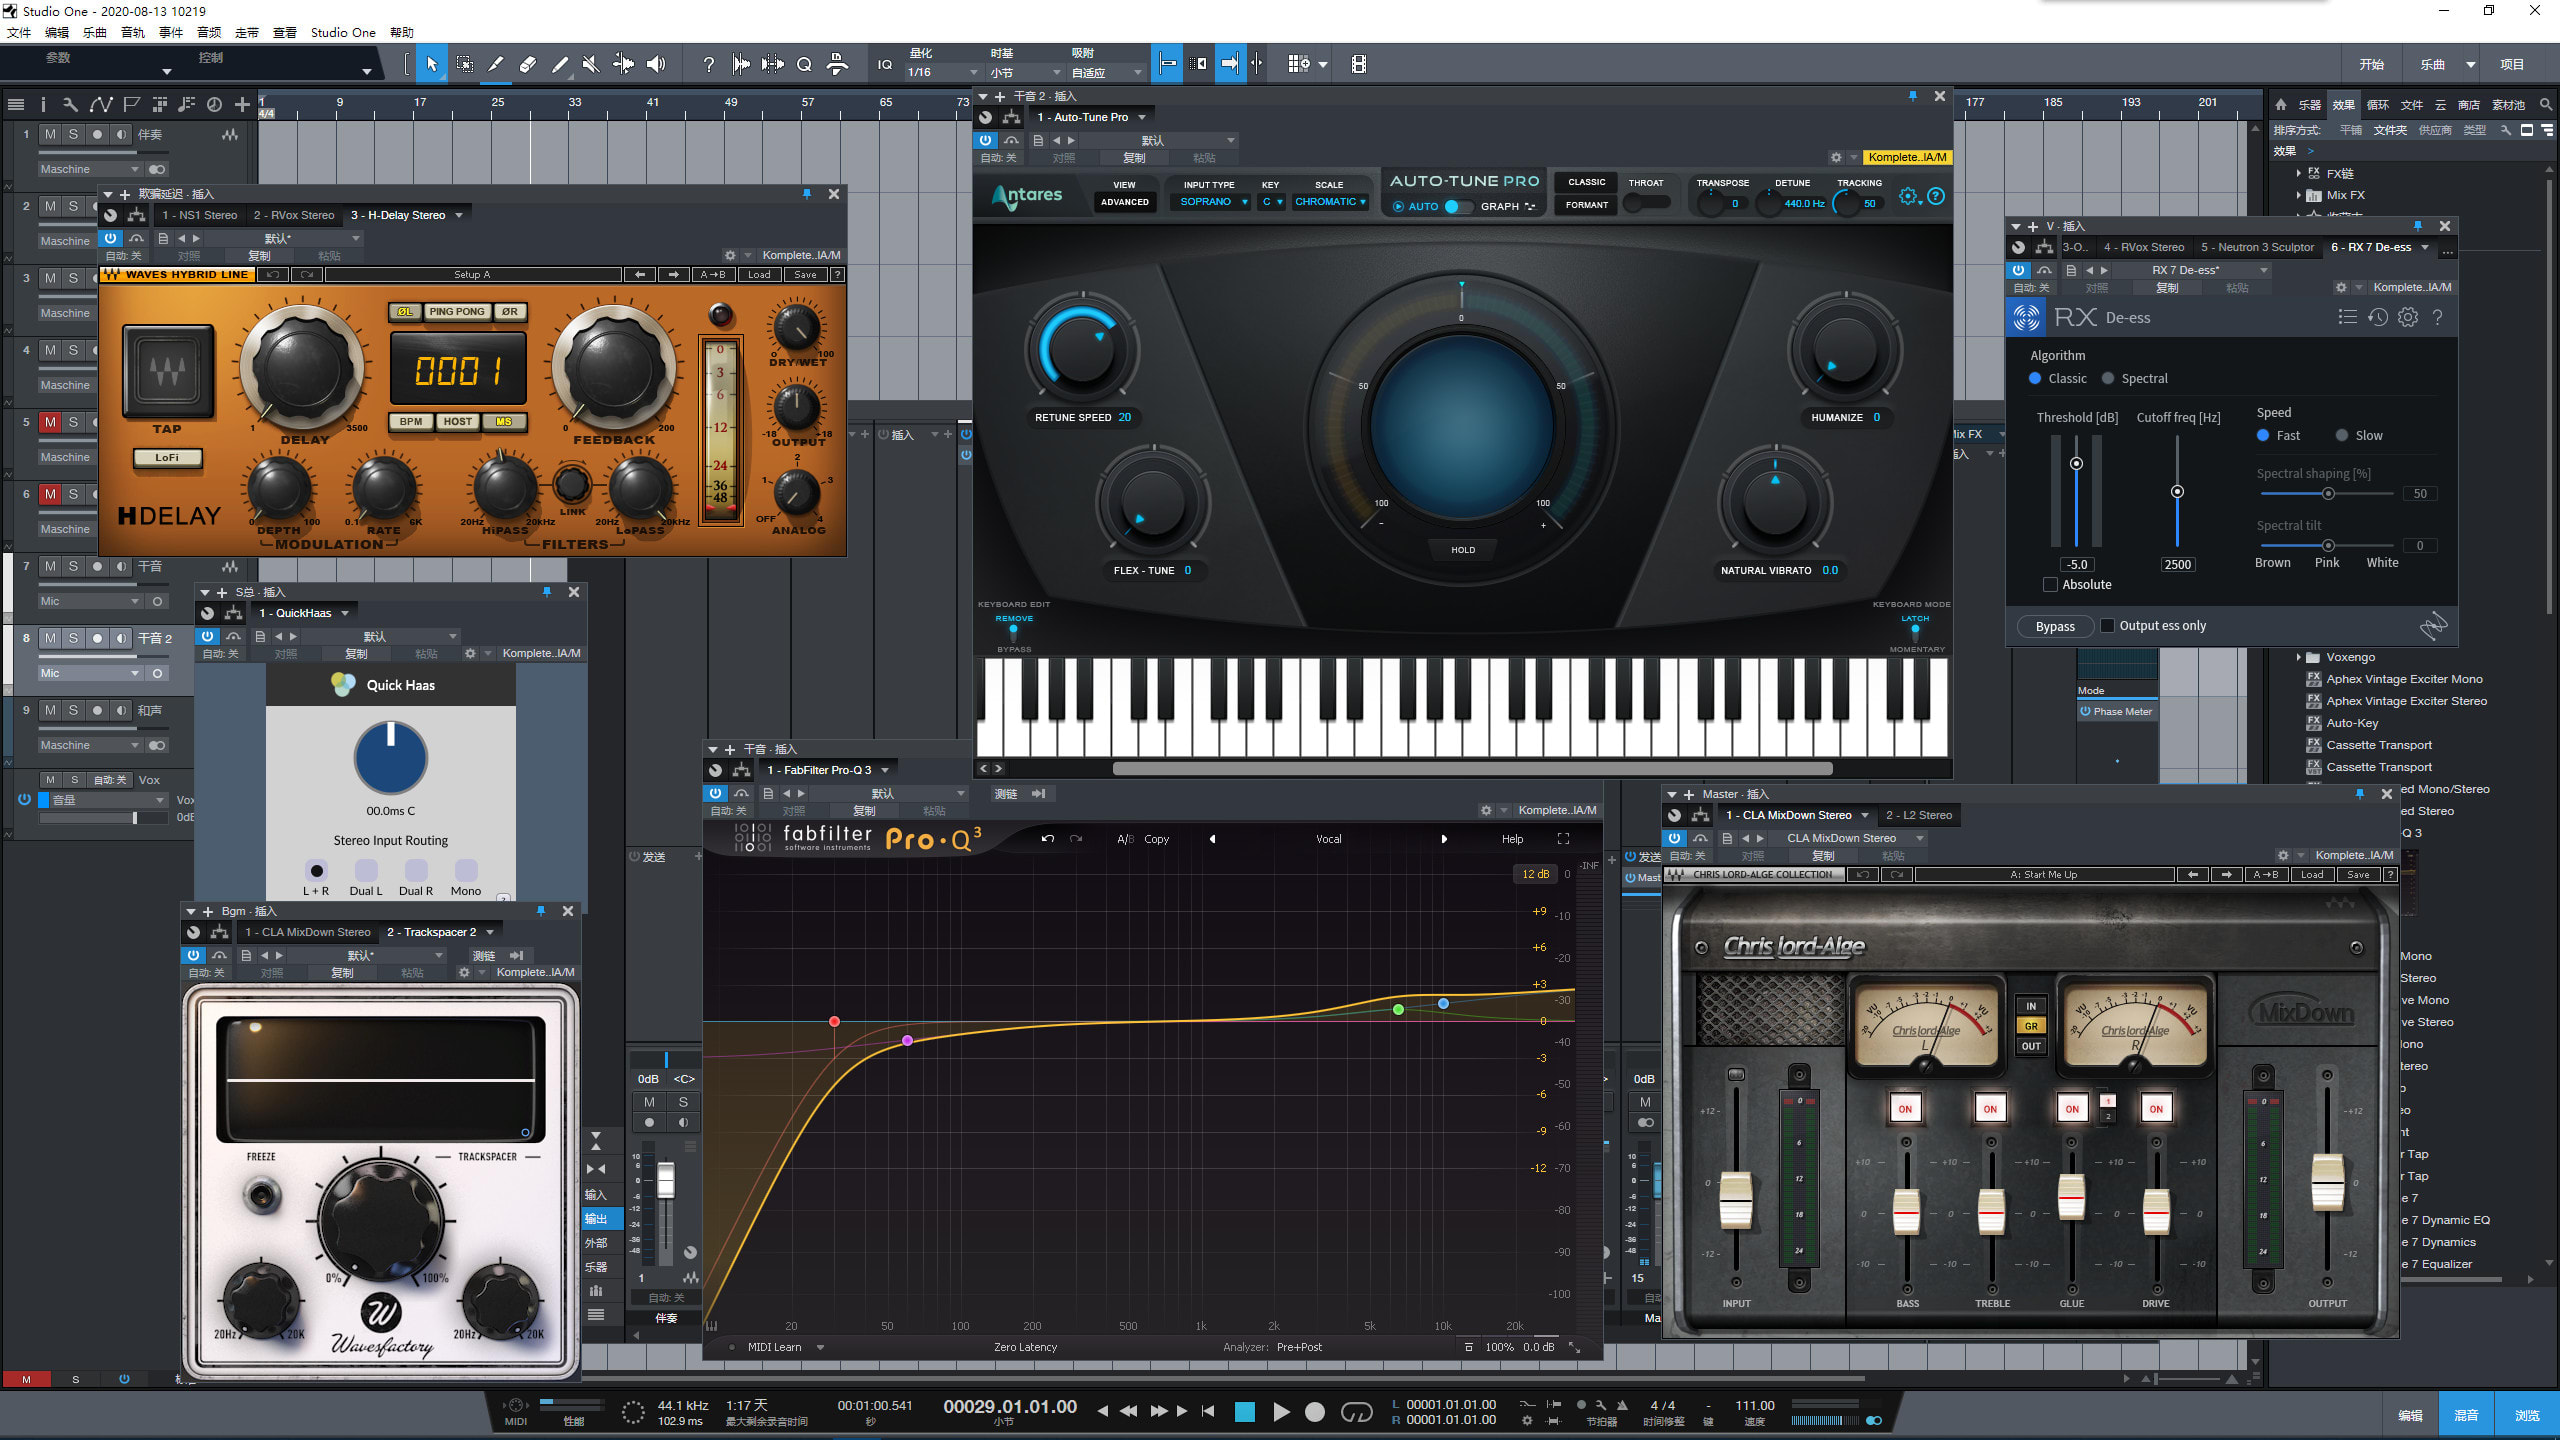Image resolution: width=2560 pixels, height=1440 pixels.
Task: Expand the Mix FX folder in browser
Action: coord(2299,195)
